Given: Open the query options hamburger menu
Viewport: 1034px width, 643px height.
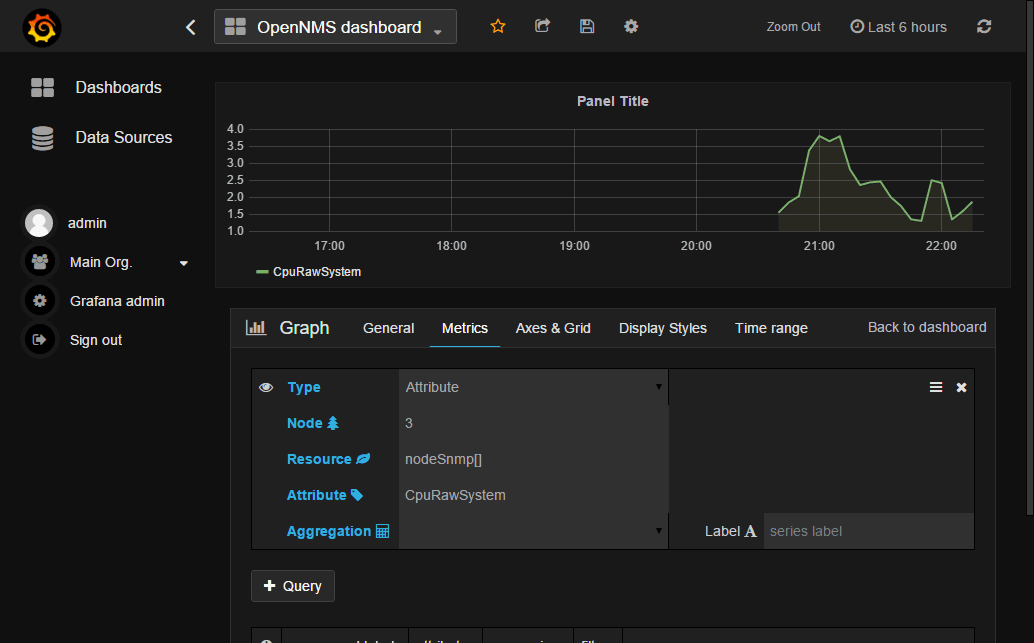Looking at the screenshot, I should [936, 387].
